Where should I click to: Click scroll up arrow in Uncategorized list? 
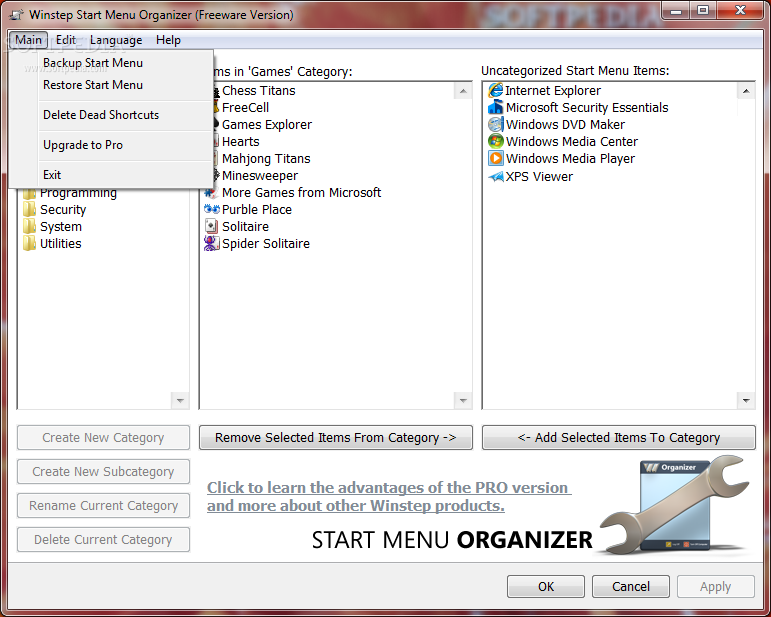tap(746, 91)
